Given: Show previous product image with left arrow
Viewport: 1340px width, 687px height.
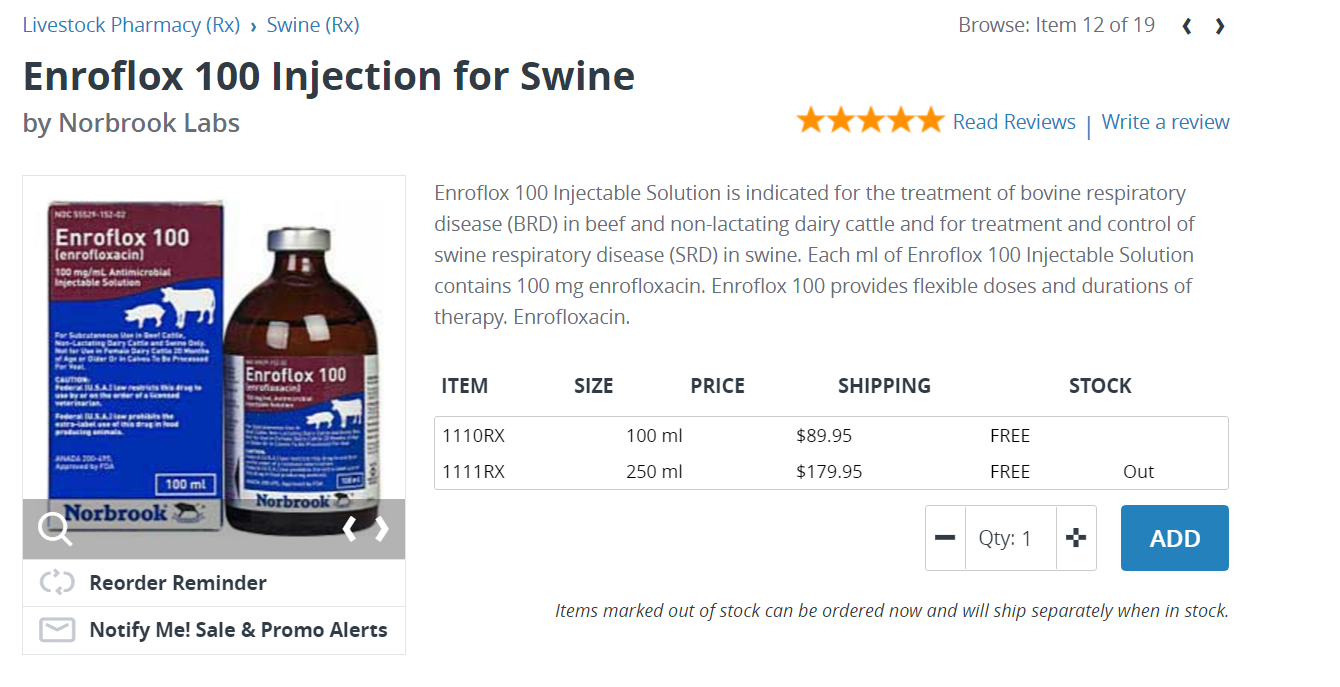Looking at the screenshot, I should pyautogui.click(x=350, y=529).
